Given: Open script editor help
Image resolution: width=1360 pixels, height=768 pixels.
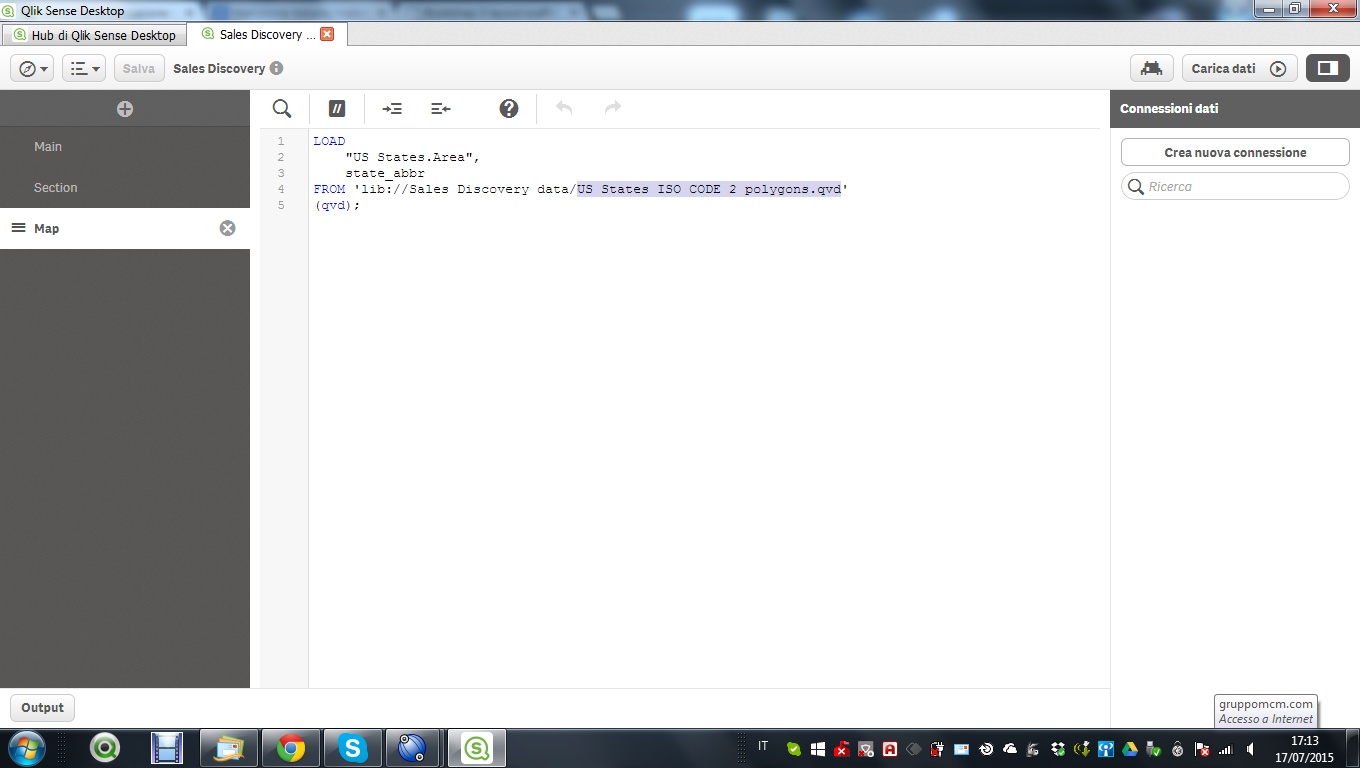Looking at the screenshot, I should 509,108.
